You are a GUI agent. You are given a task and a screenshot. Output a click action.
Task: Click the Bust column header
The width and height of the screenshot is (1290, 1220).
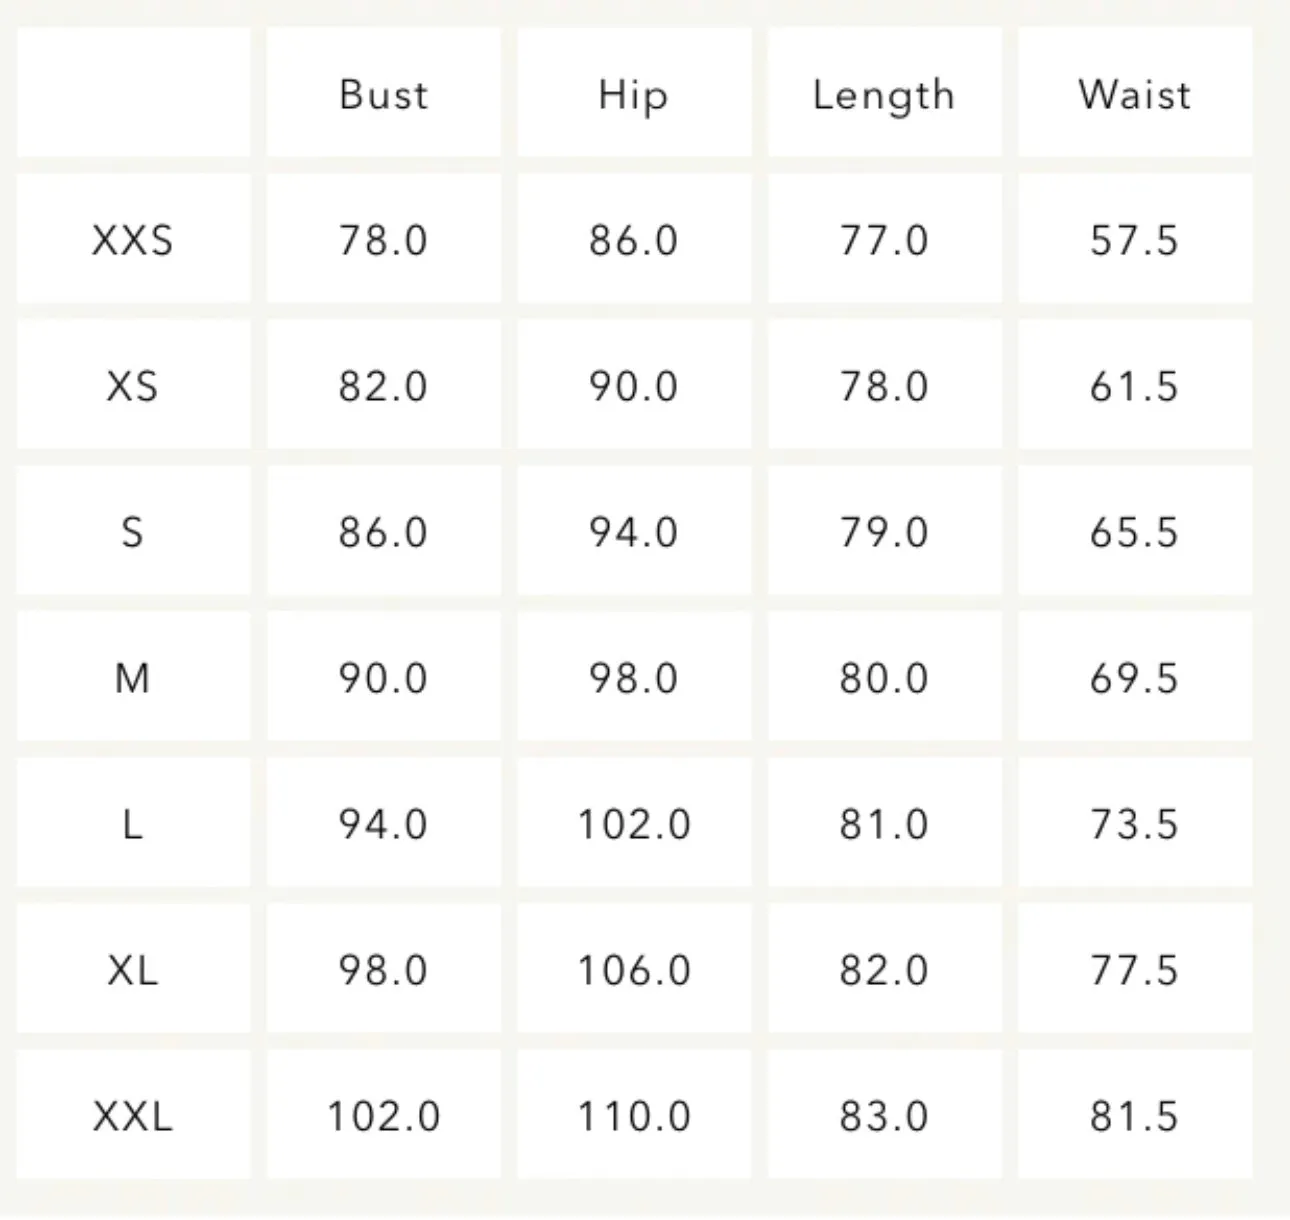click(384, 94)
